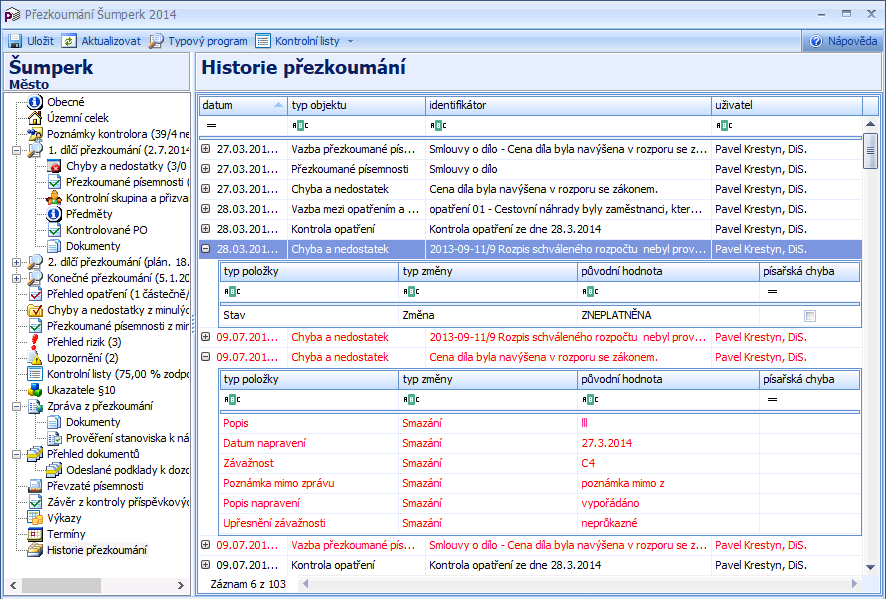This screenshot has height=599, width=886.
Task: Click the Poznámky kontrolora icon
Action: [x=35, y=134]
